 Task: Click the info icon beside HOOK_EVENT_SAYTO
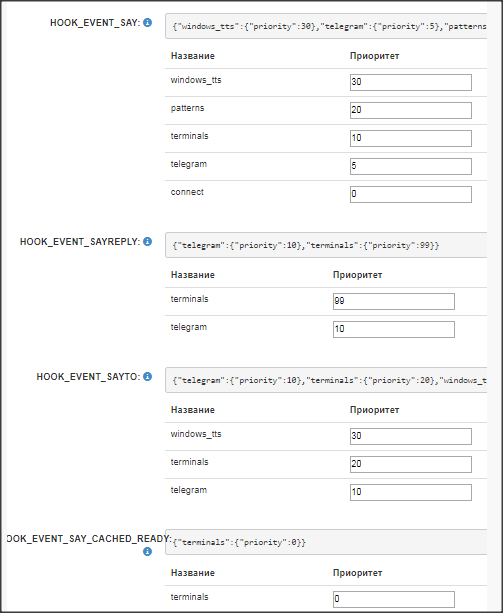pos(147,376)
